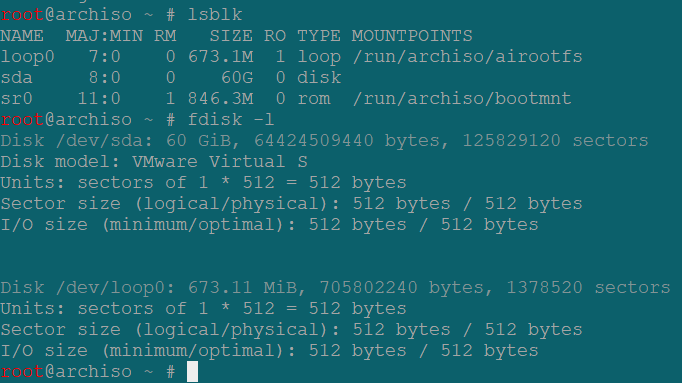This screenshot has width=682, height=383.
Task: Click the 846.3M size value
Action: [221, 99]
